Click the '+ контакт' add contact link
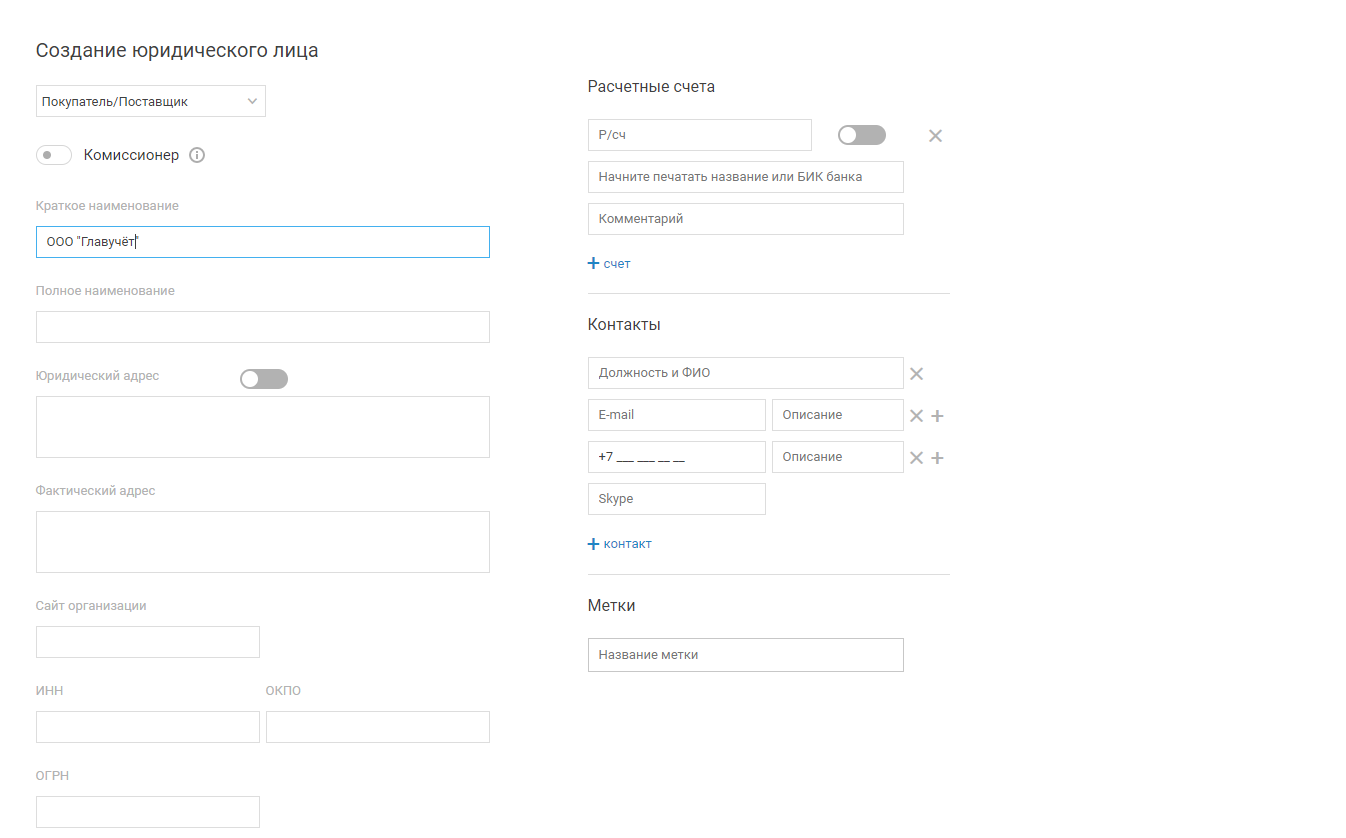The width and height of the screenshot is (1346, 838). [620, 544]
